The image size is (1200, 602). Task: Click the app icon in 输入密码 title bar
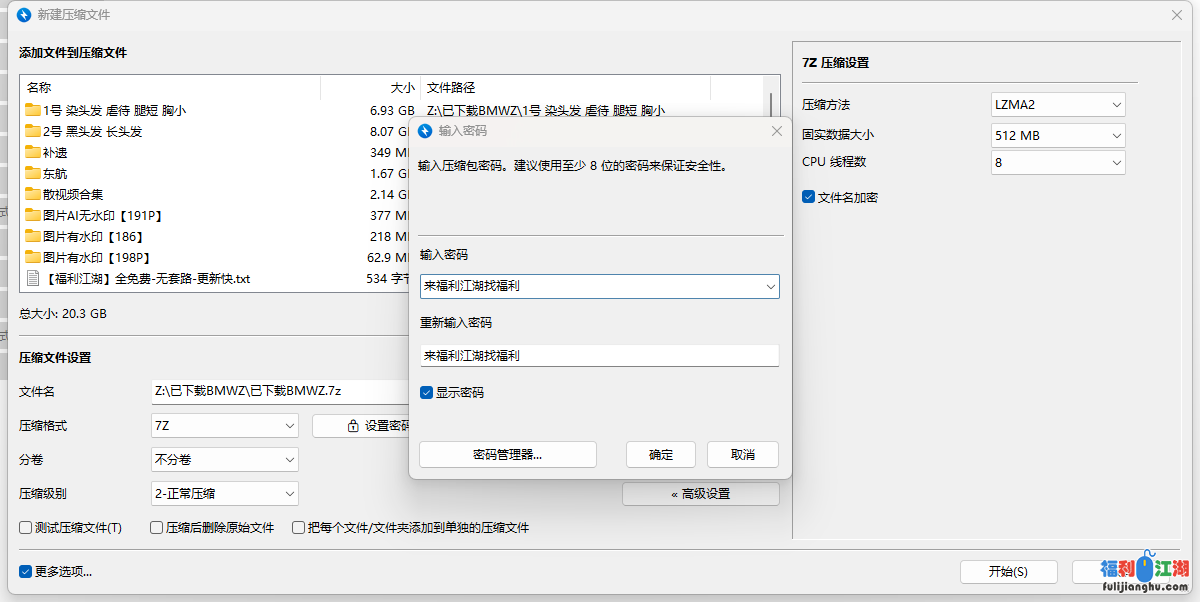click(425, 131)
